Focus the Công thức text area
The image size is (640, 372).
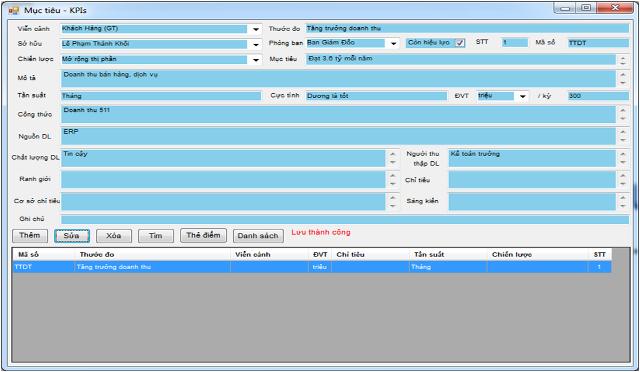coord(338,114)
